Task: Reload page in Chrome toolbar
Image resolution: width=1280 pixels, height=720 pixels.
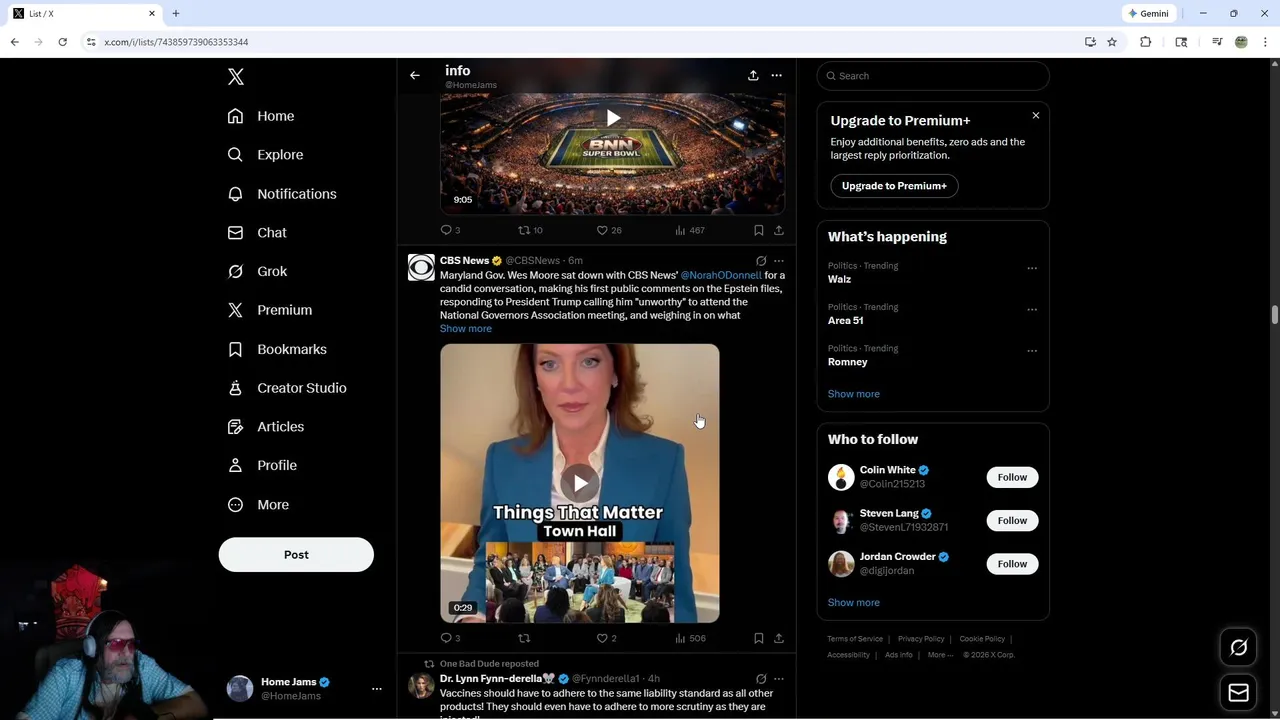Action: [62, 42]
